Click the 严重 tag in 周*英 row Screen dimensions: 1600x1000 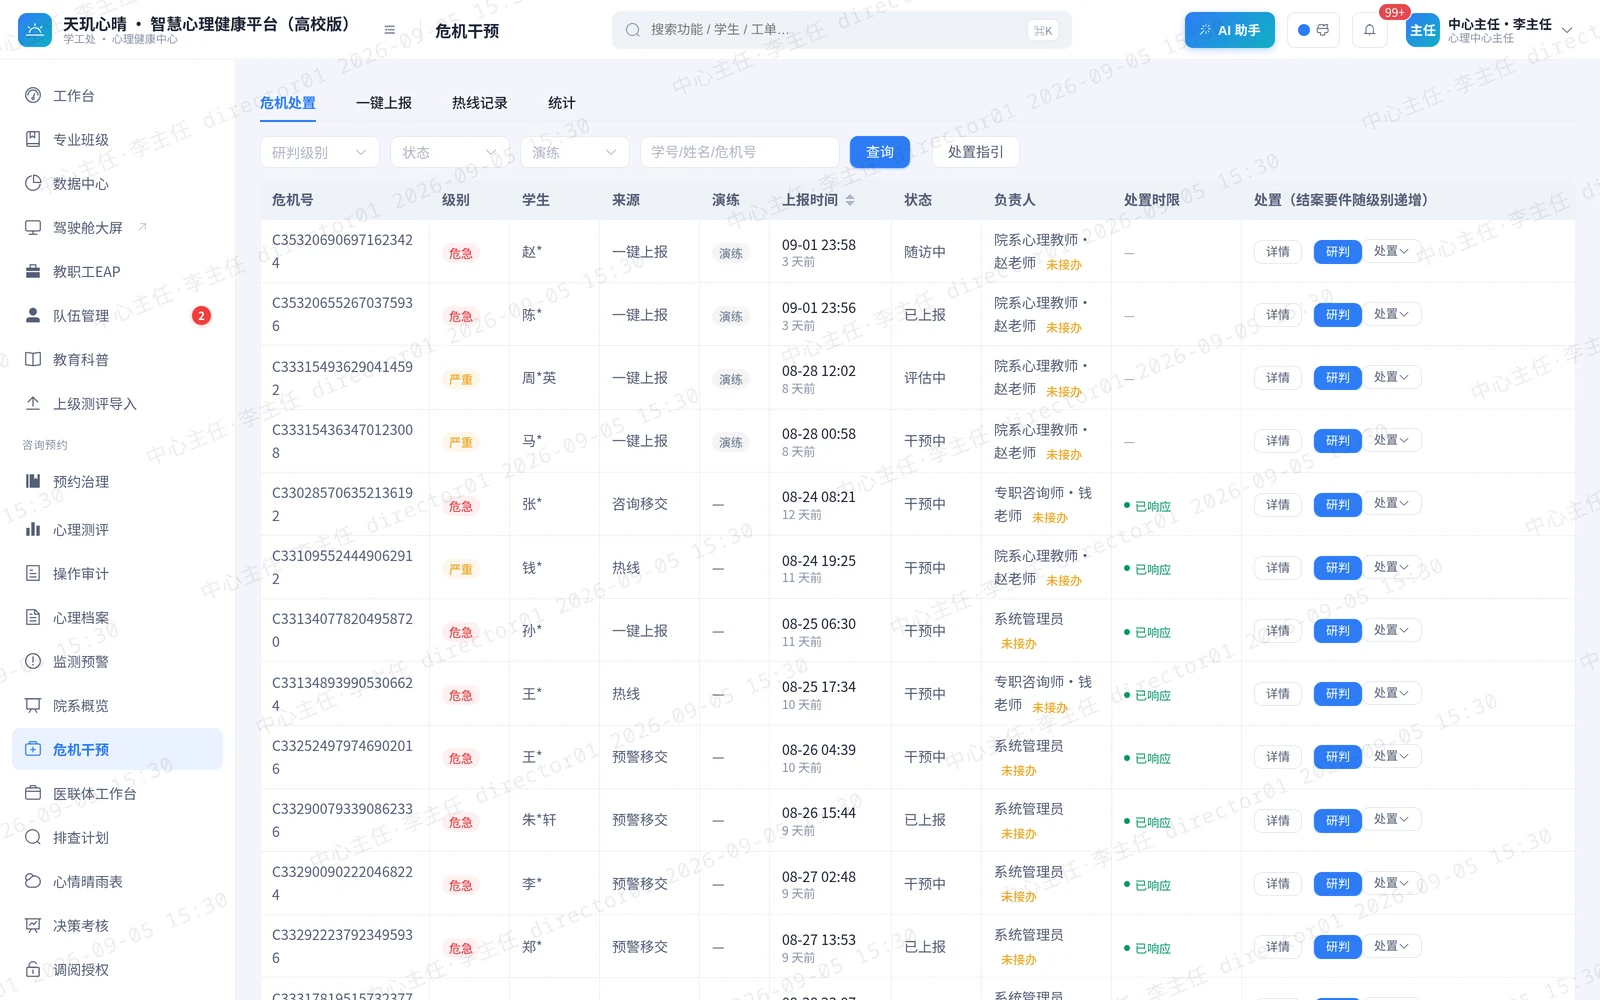(461, 379)
